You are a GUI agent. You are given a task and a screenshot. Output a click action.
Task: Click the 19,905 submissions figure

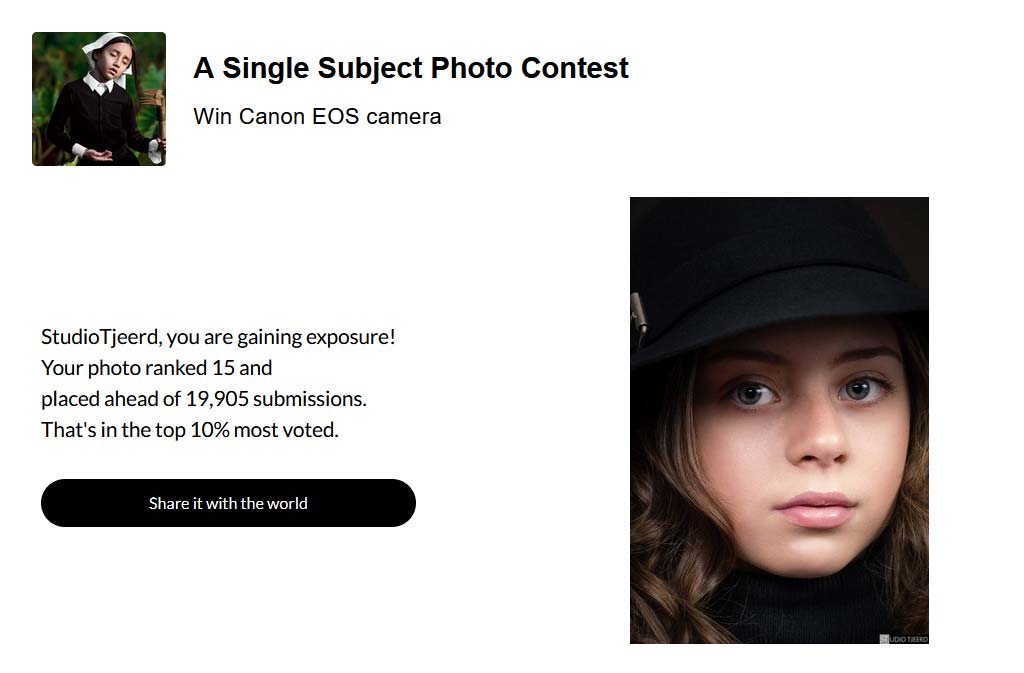[276, 399]
